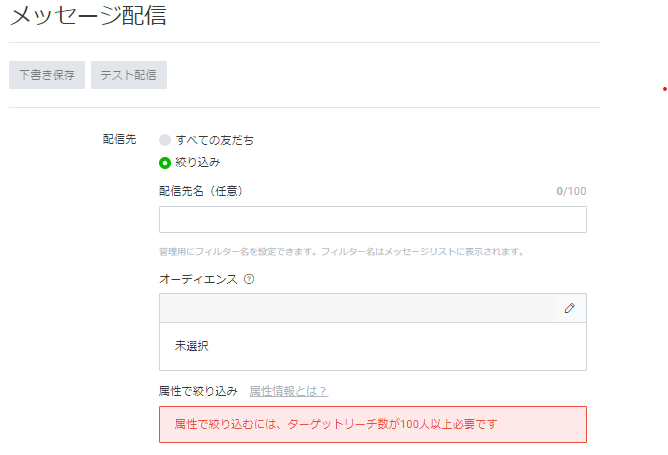Click the gray filter name helper text
668x455 pixels.
[x=341, y=252]
